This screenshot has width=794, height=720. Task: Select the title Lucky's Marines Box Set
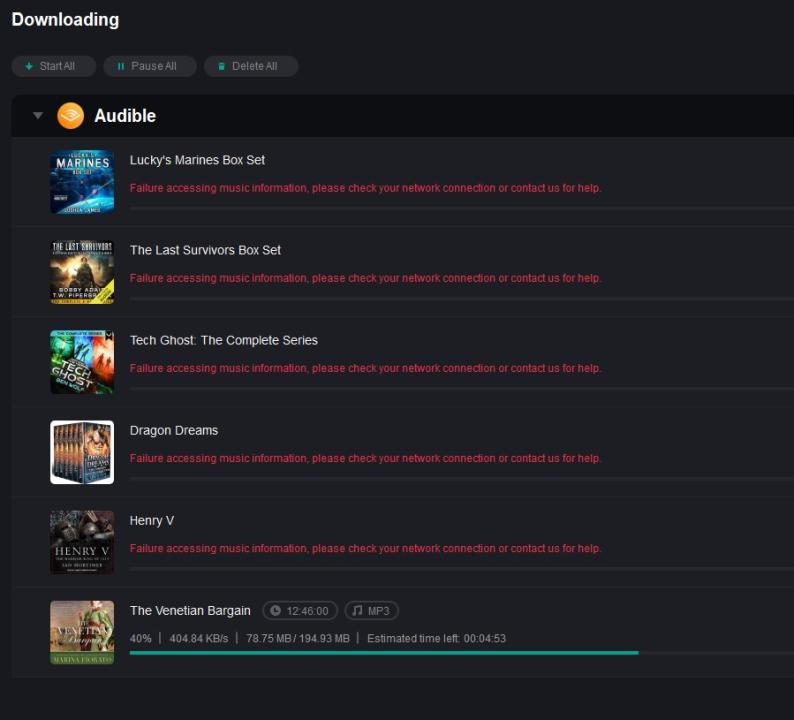197,160
